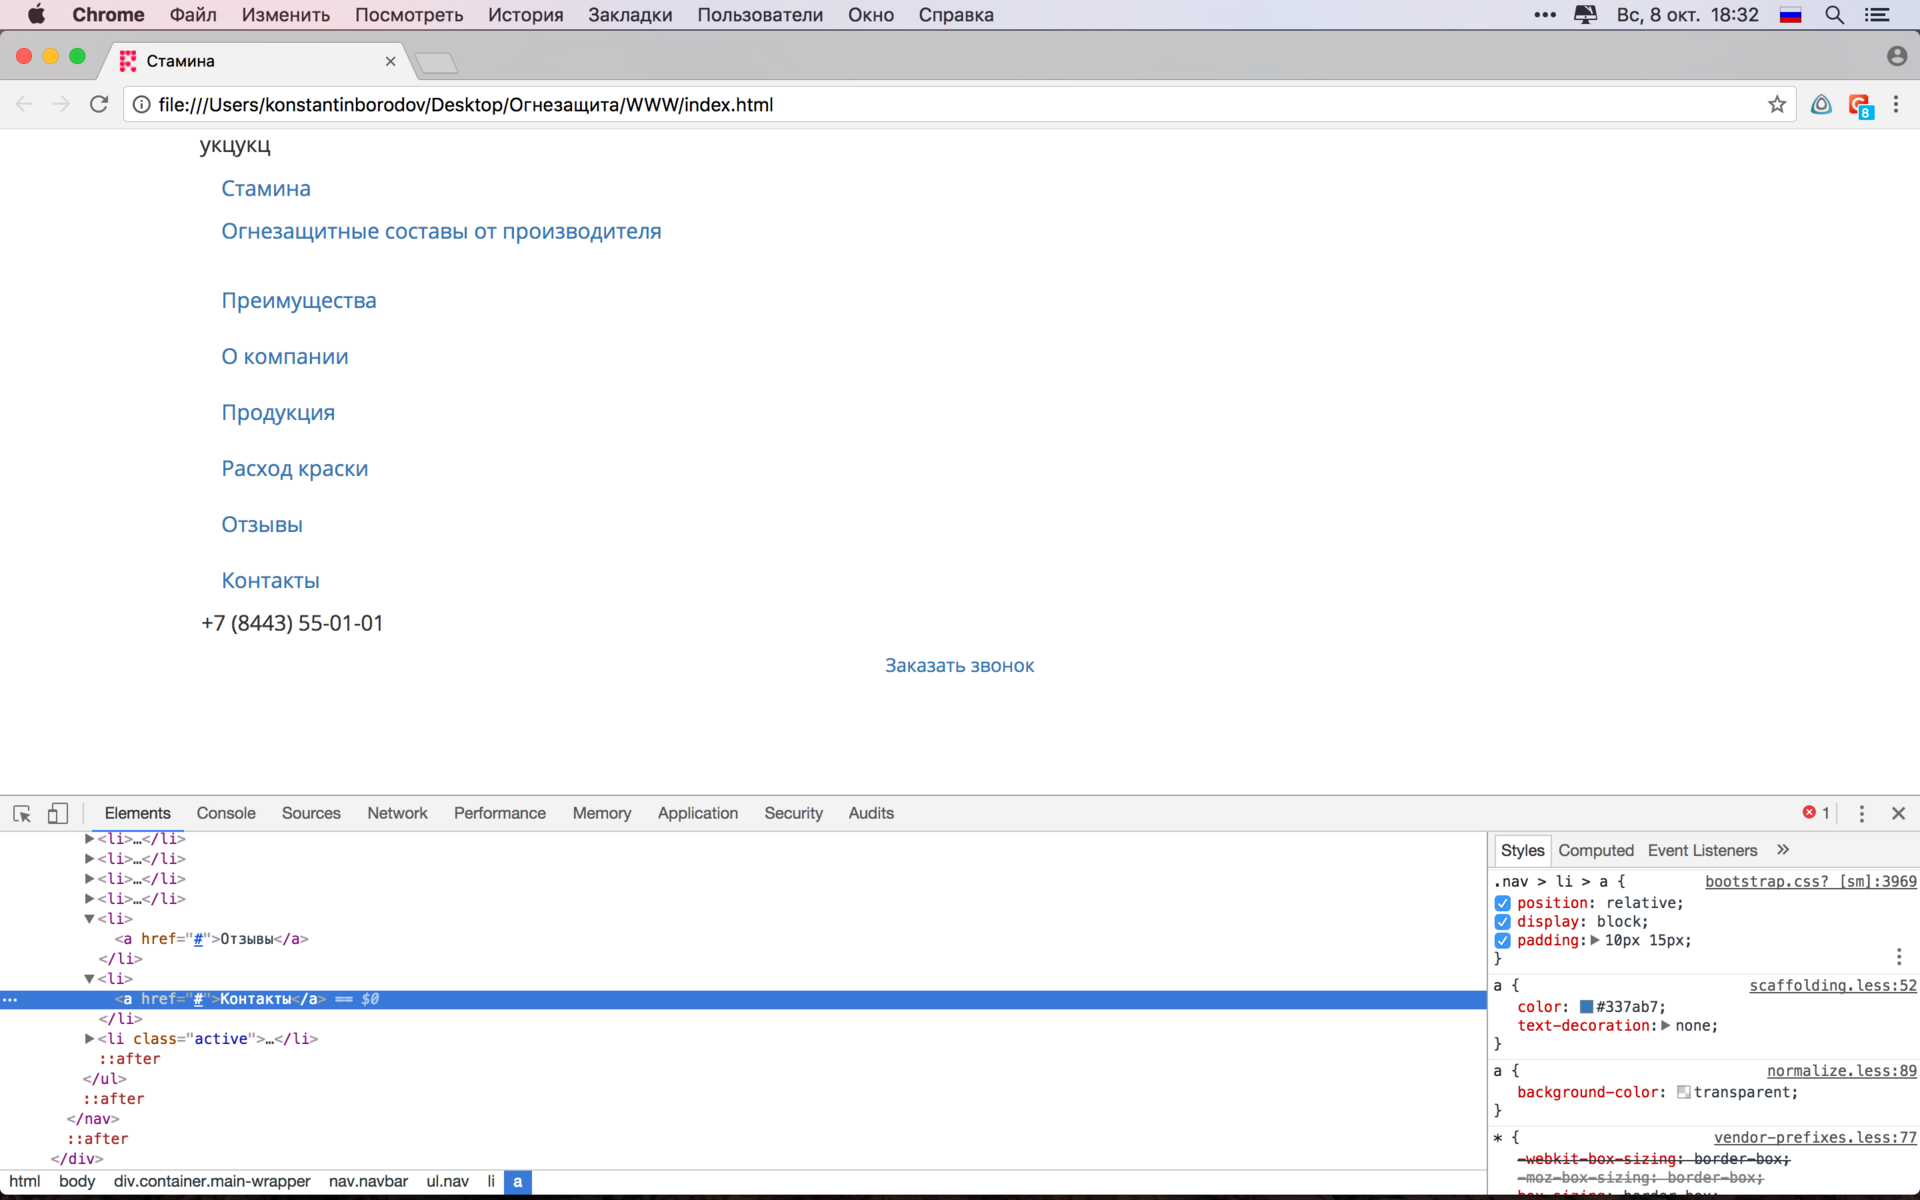Click the blue droplet extension icon
This screenshot has width=1920, height=1200.
point(1821,104)
